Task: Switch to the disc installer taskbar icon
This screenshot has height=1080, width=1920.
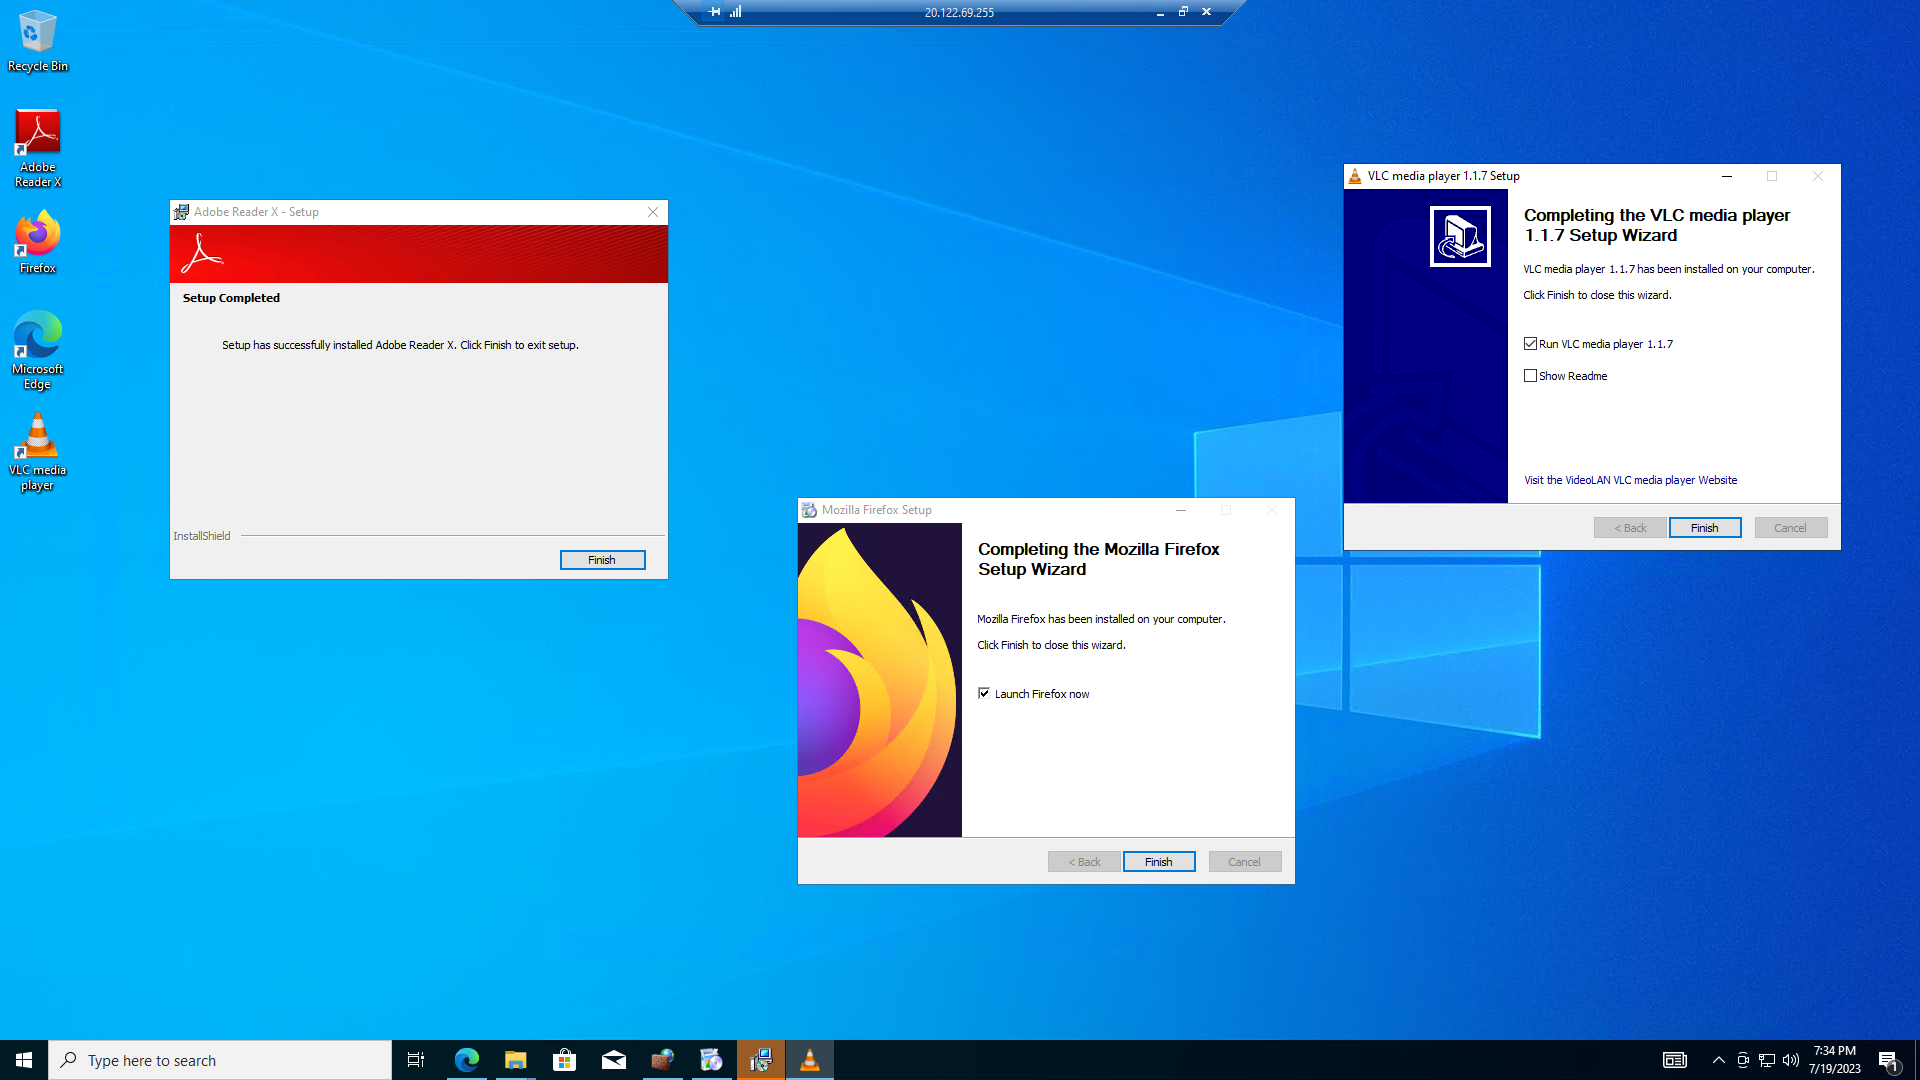Action: click(711, 1060)
